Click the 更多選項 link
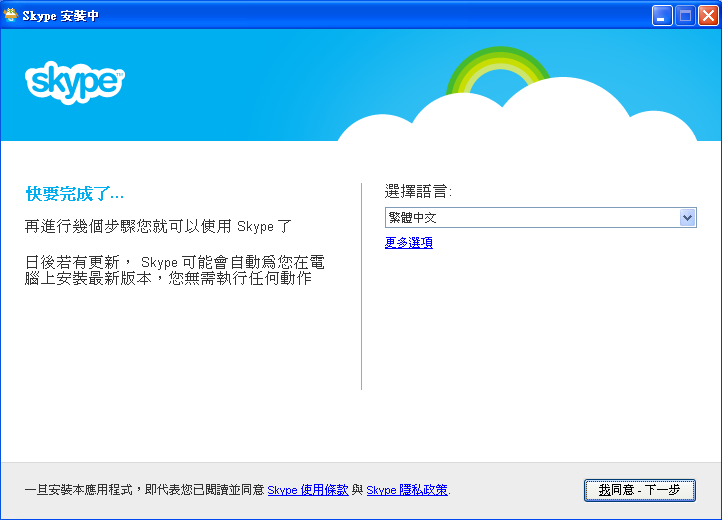This screenshot has height=520, width=722. pos(408,243)
